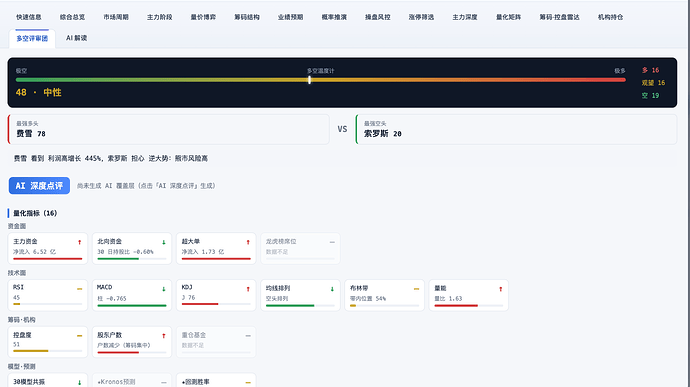Click the 观望 16 count
690x387 pixels.
point(653,83)
